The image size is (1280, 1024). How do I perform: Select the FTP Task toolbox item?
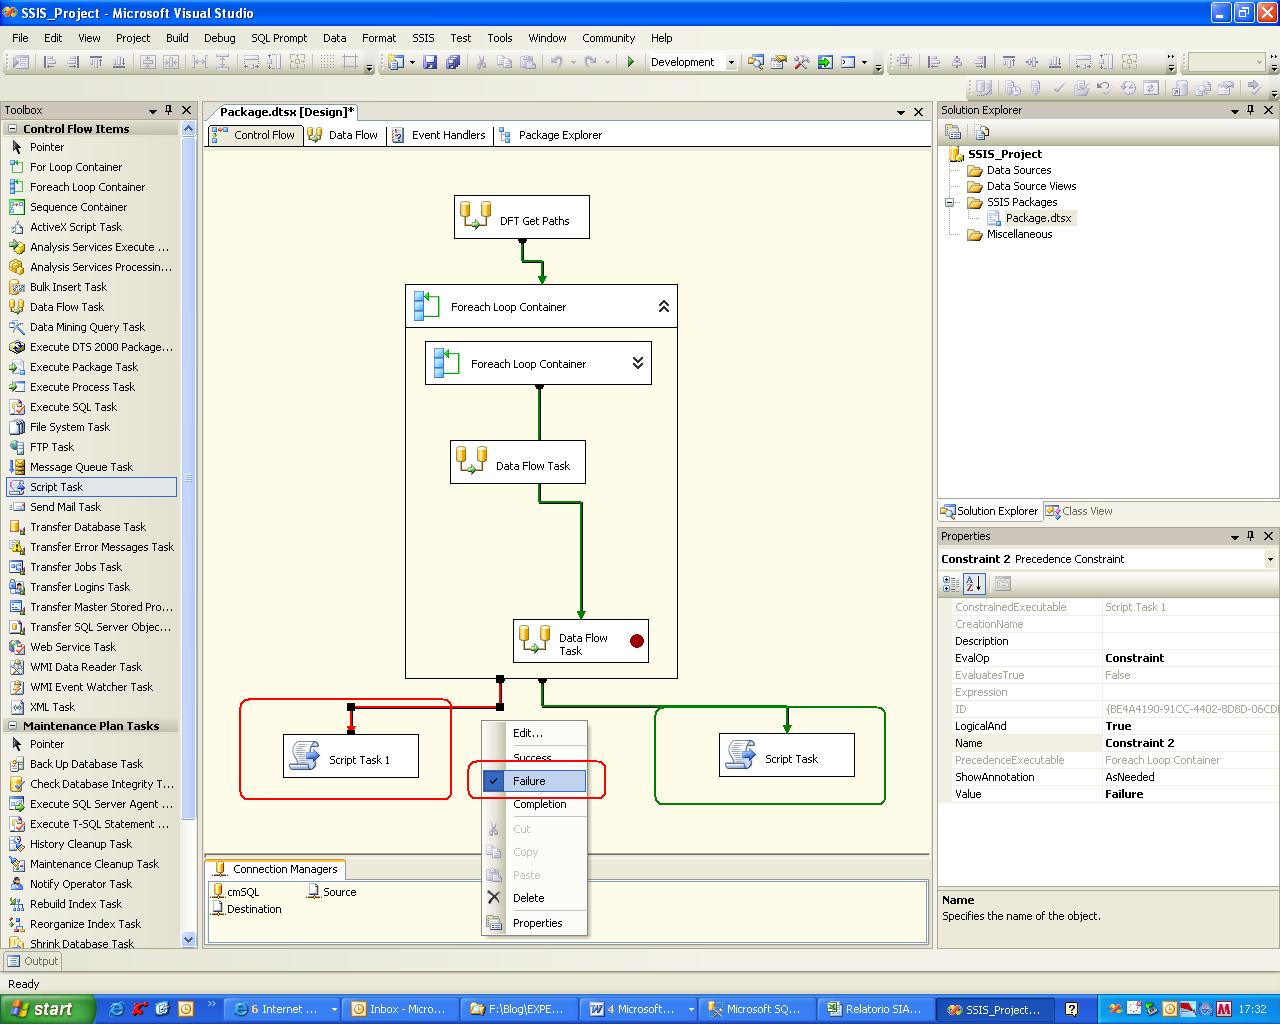[91, 447]
